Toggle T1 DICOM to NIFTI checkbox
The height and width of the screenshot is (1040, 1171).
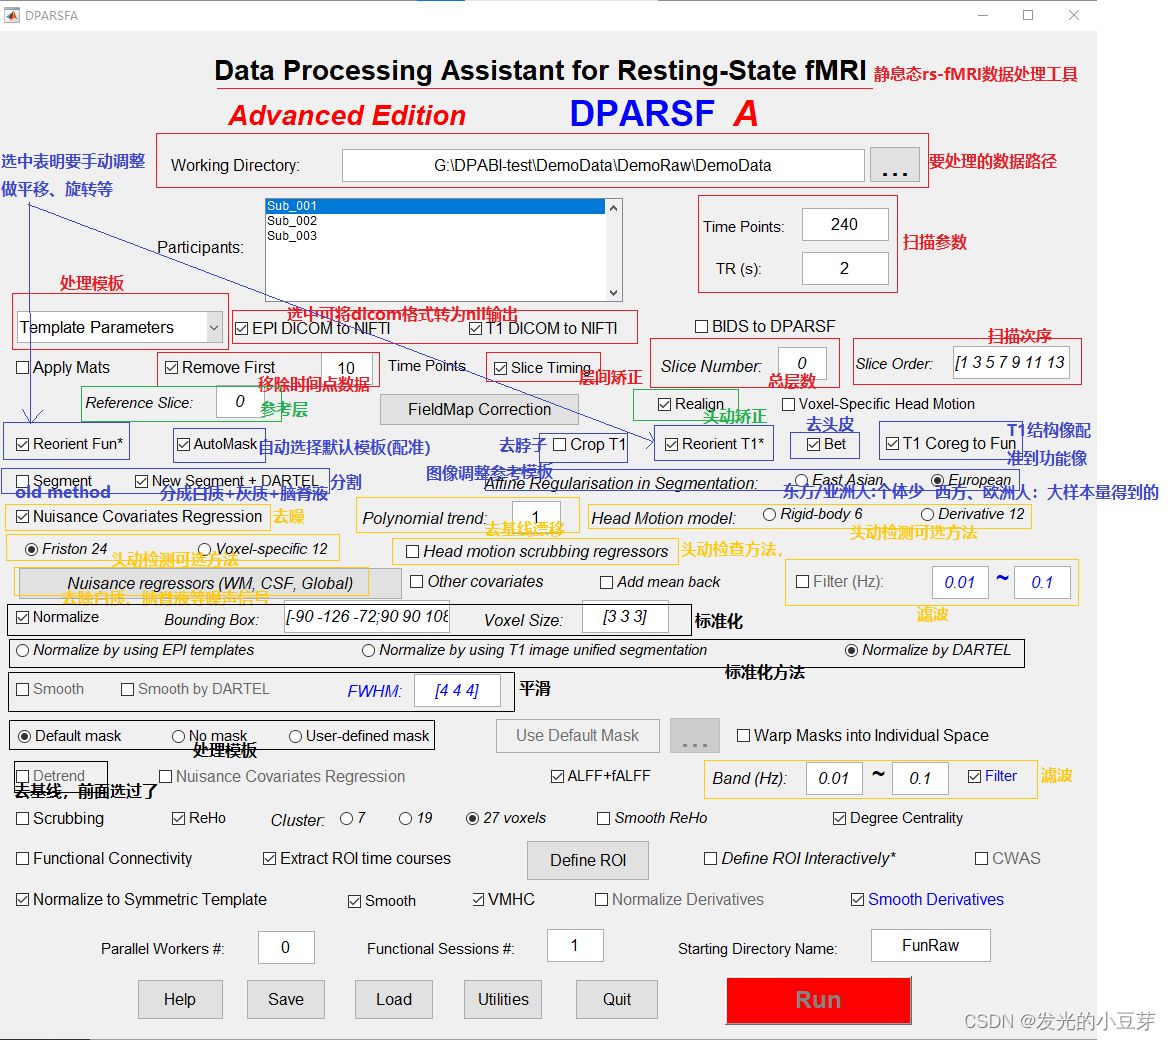coord(475,328)
